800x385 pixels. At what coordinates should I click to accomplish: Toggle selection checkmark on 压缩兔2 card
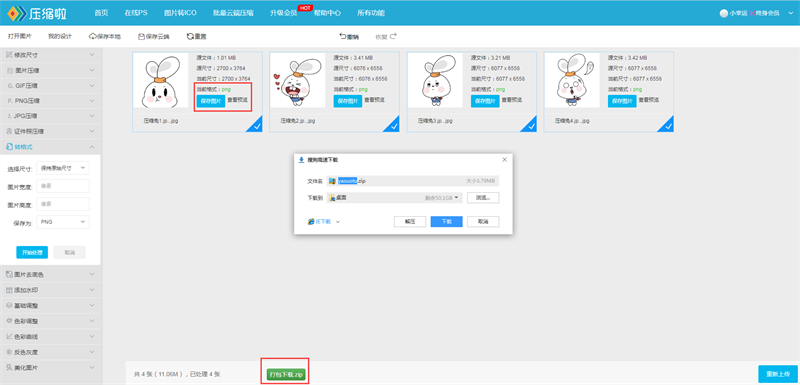(x=393, y=125)
